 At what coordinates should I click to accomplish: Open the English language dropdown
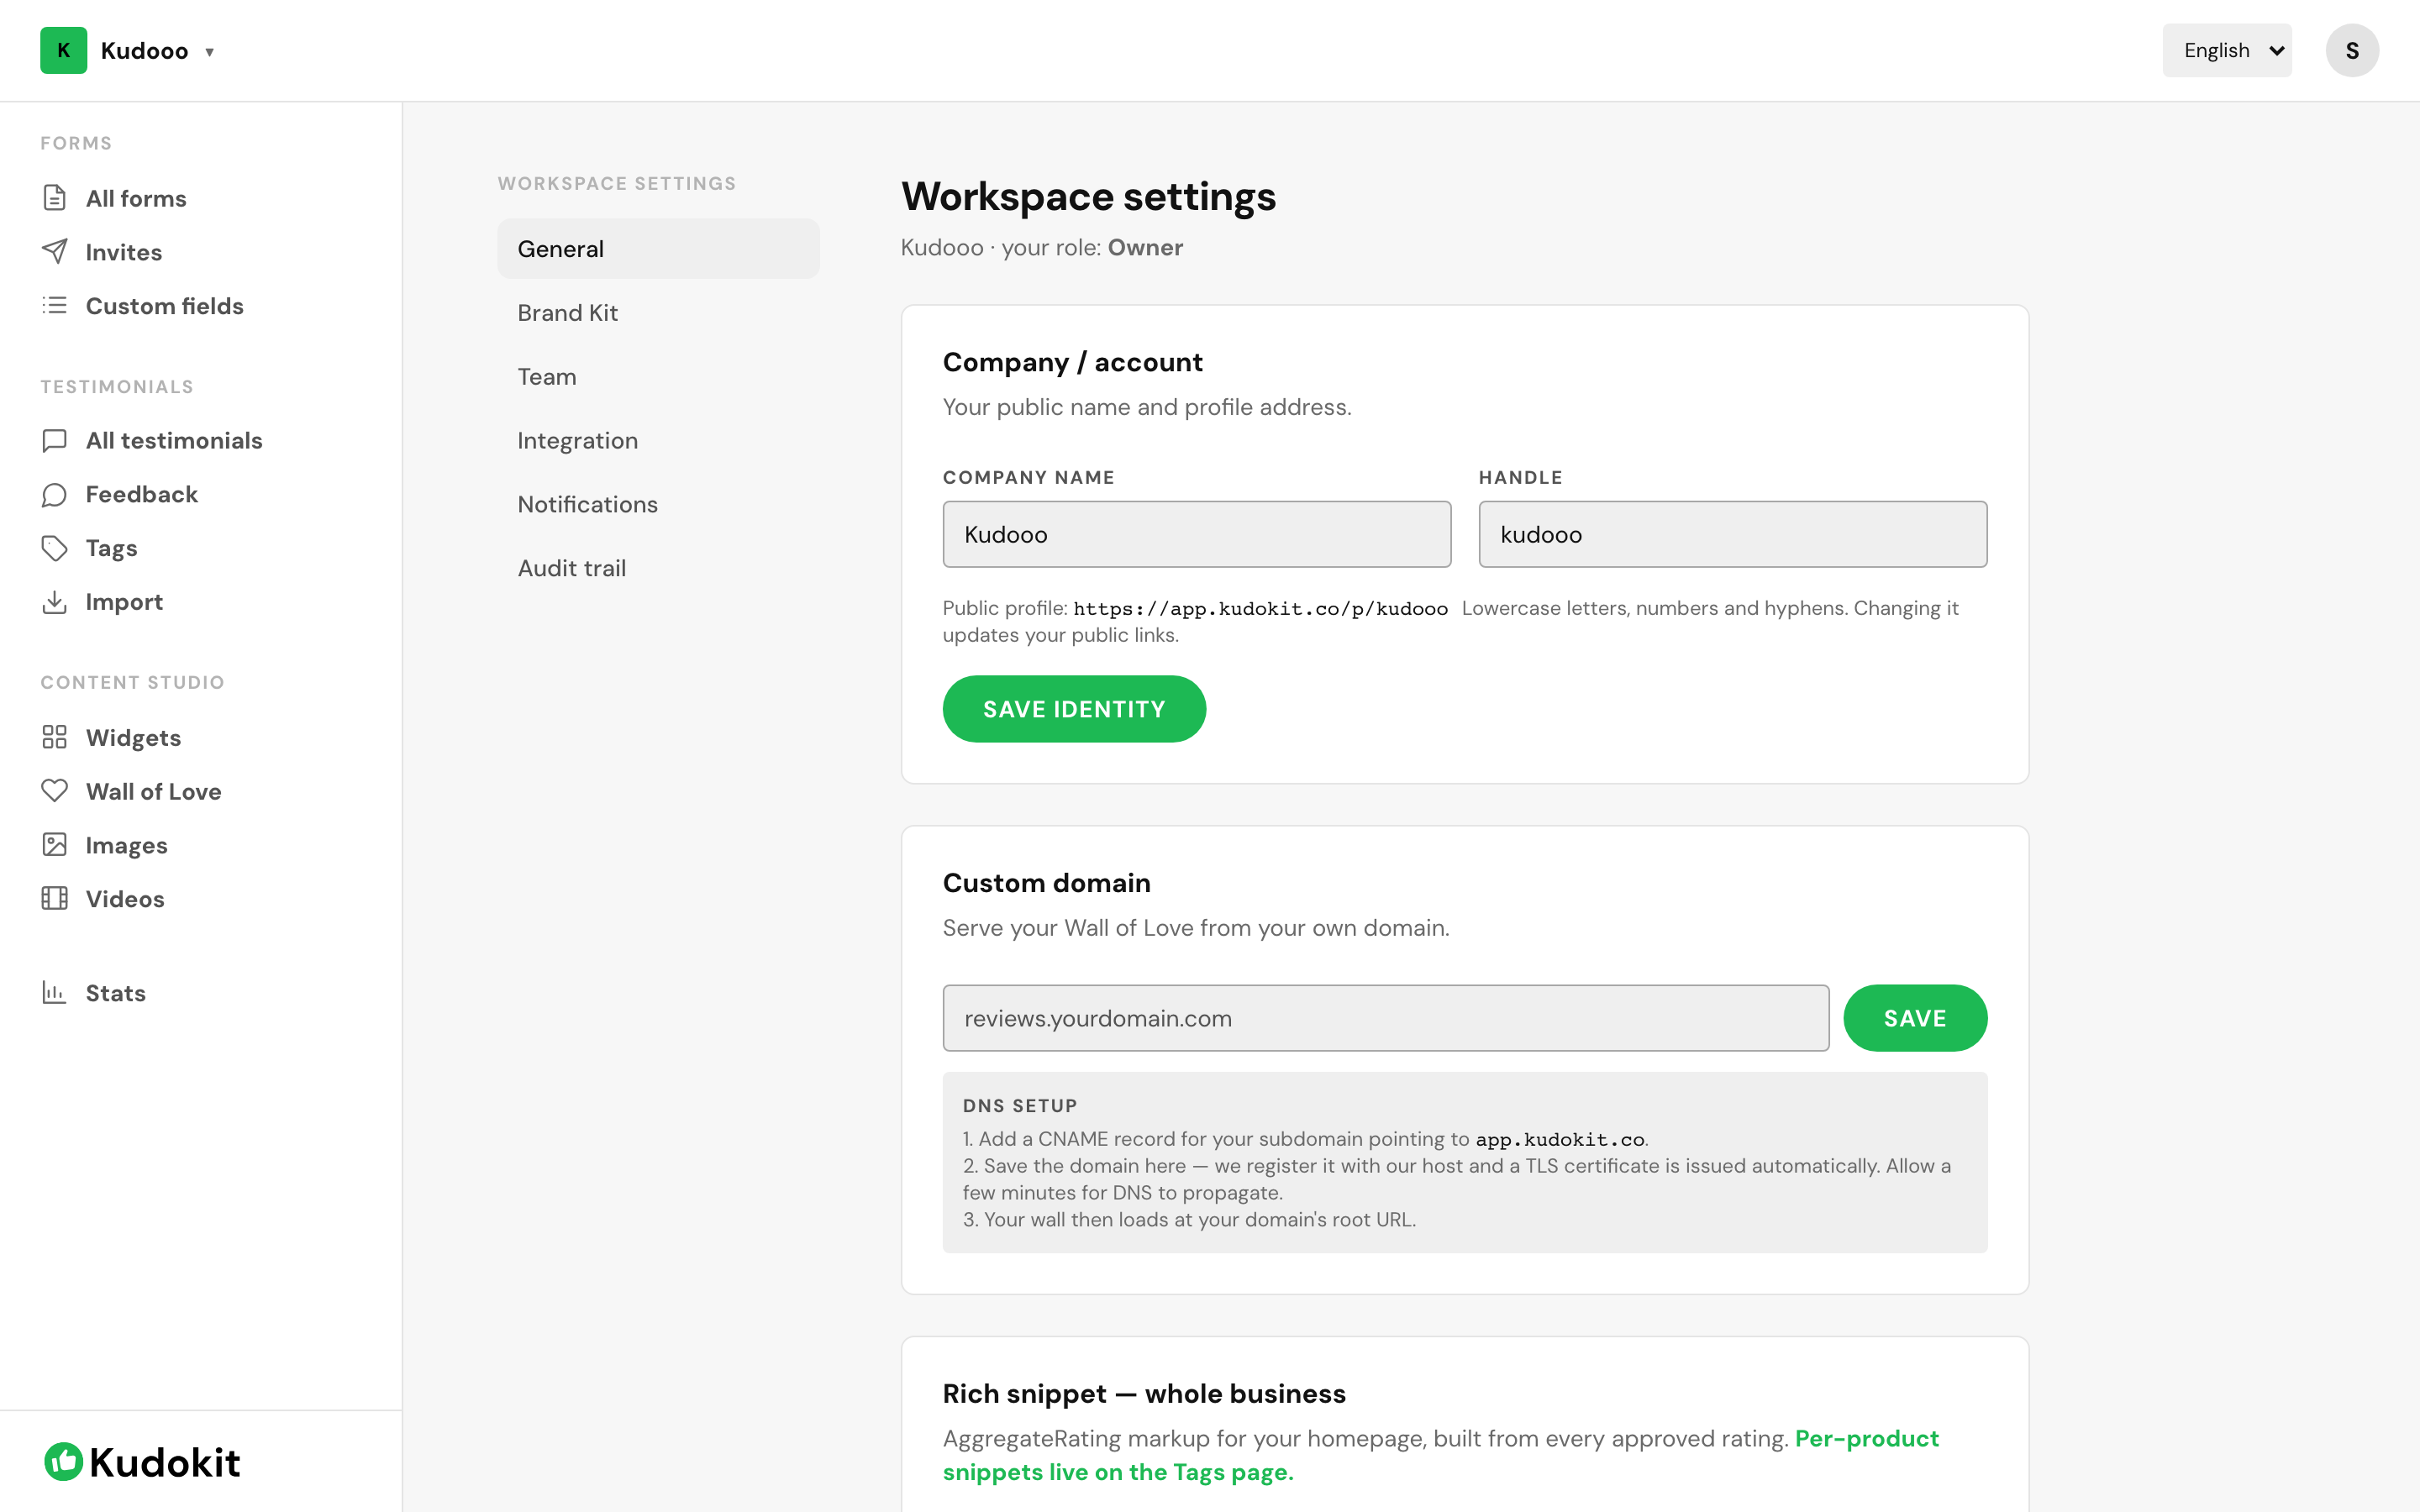tap(2226, 50)
